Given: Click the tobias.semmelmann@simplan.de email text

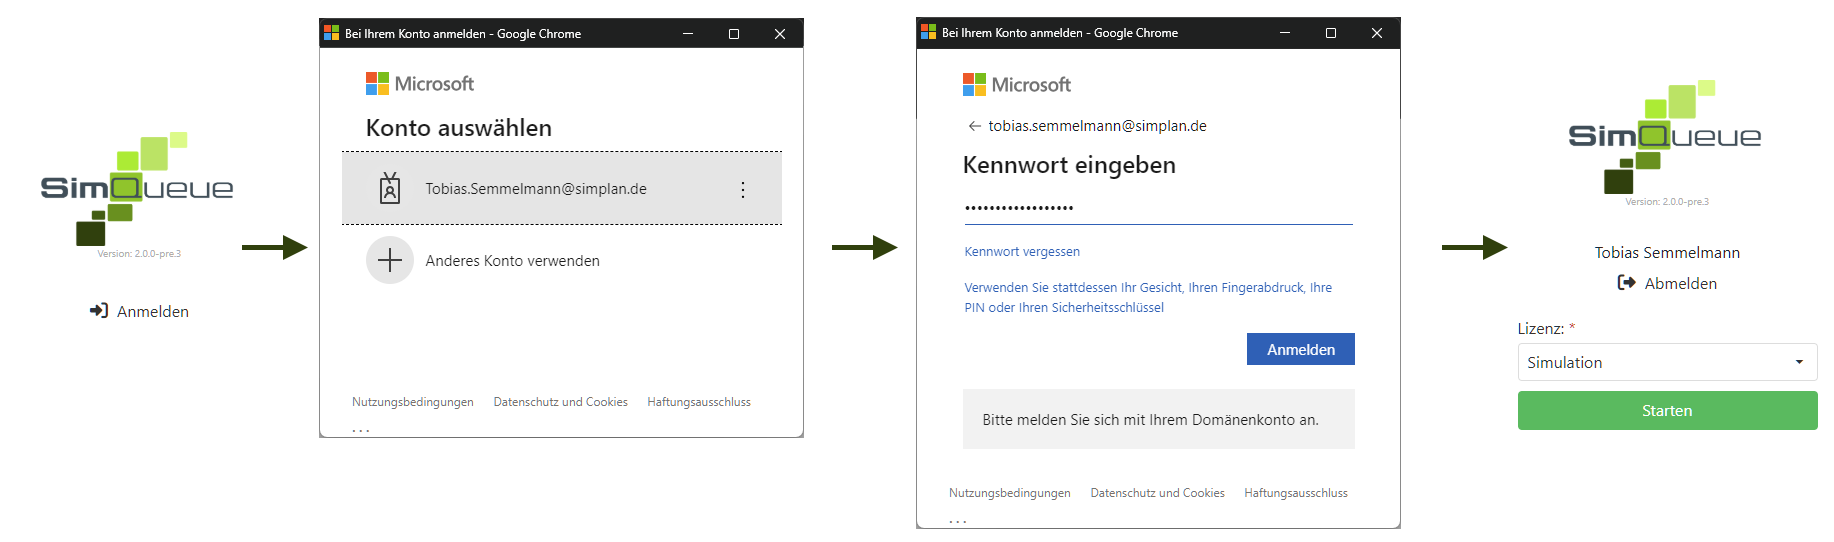Looking at the screenshot, I should point(1097,126).
